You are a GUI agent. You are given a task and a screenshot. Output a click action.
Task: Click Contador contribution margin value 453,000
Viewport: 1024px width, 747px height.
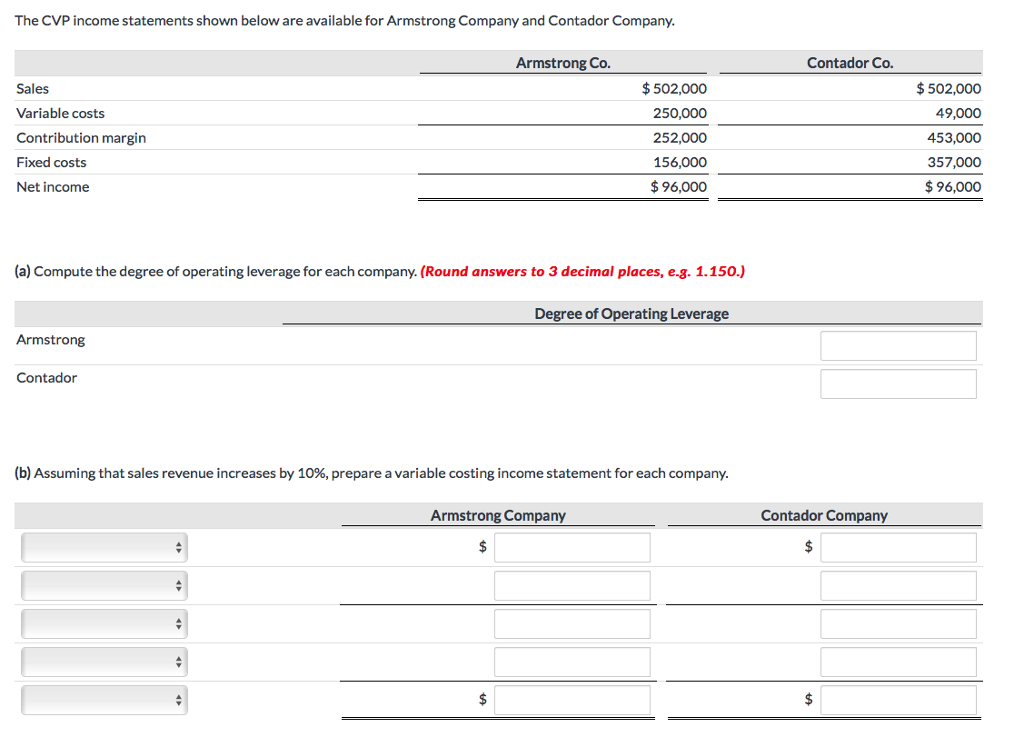954,138
